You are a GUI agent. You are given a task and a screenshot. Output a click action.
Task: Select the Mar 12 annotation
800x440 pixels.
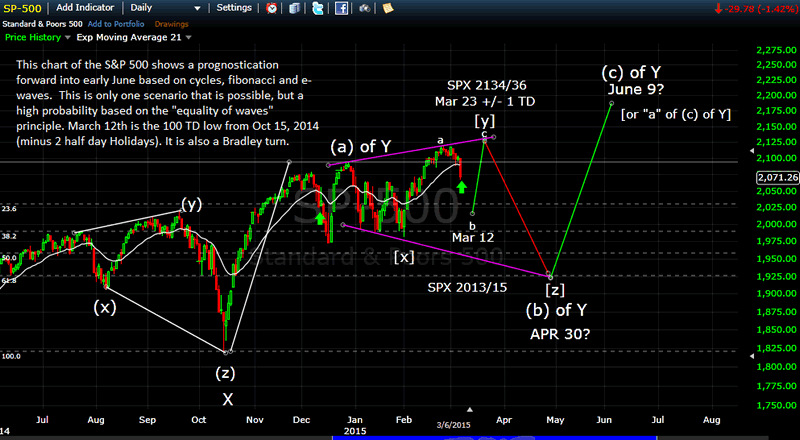[x=473, y=237]
